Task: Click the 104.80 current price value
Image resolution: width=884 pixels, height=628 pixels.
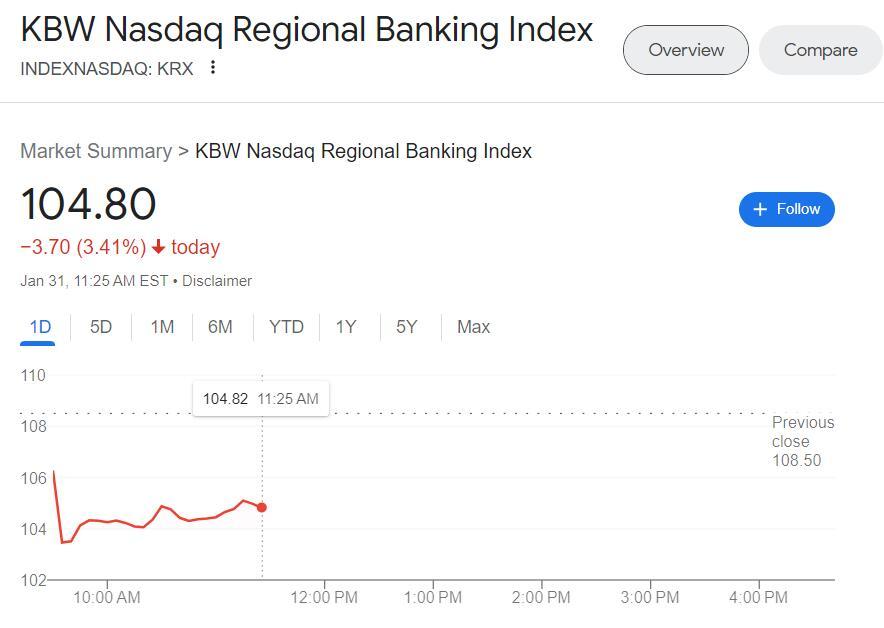Action: 88,204
